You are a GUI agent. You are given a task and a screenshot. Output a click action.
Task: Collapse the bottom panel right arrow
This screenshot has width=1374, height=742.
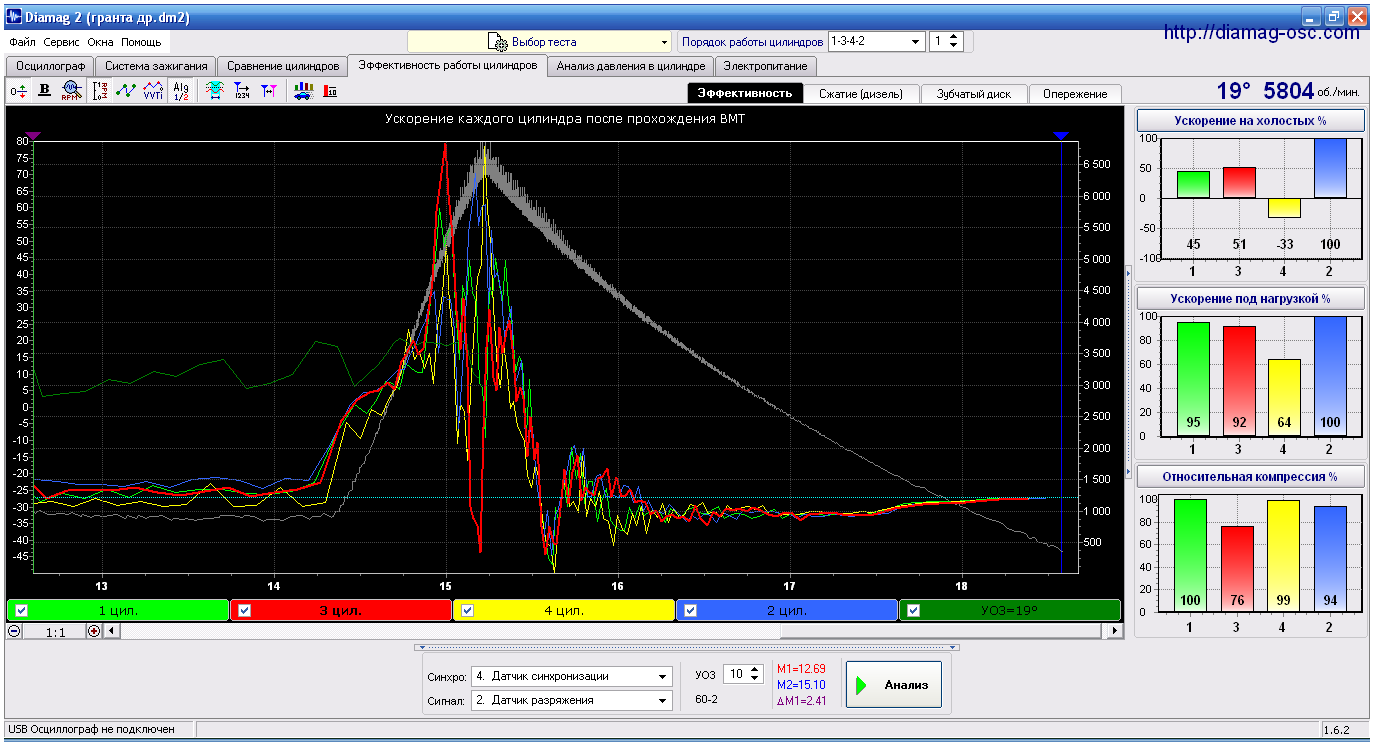tap(953, 647)
